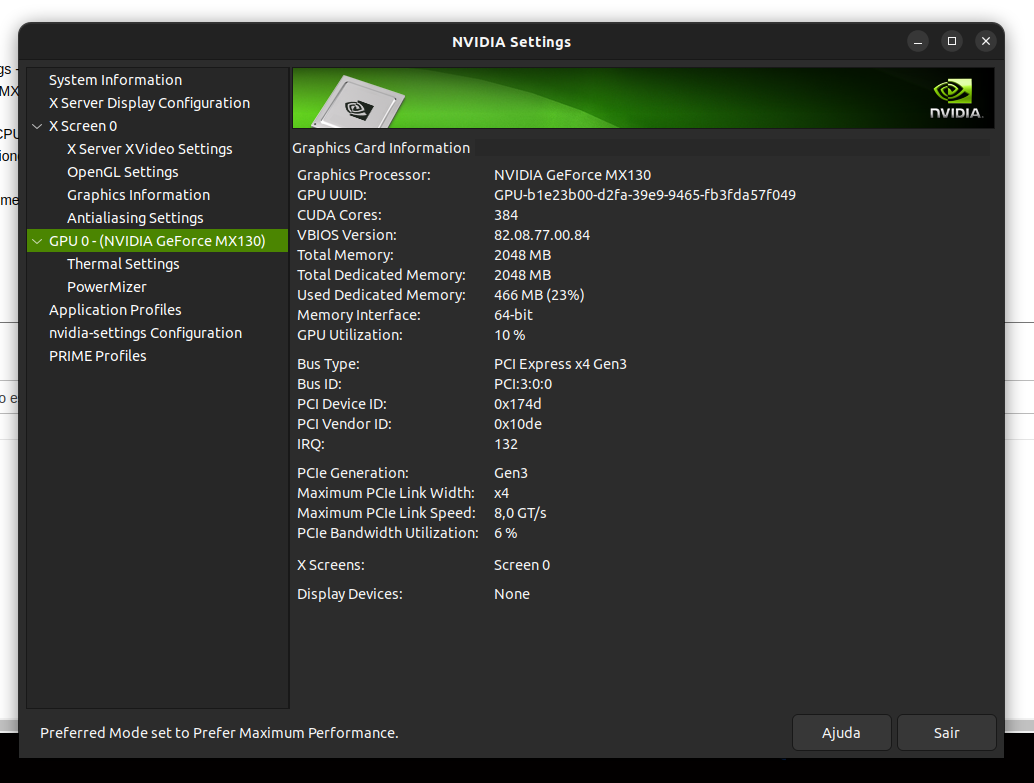Collapse the GPU 0 tree node arrow
The height and width of the screenshot is (783, 1034).
click(x=37, y=241)
